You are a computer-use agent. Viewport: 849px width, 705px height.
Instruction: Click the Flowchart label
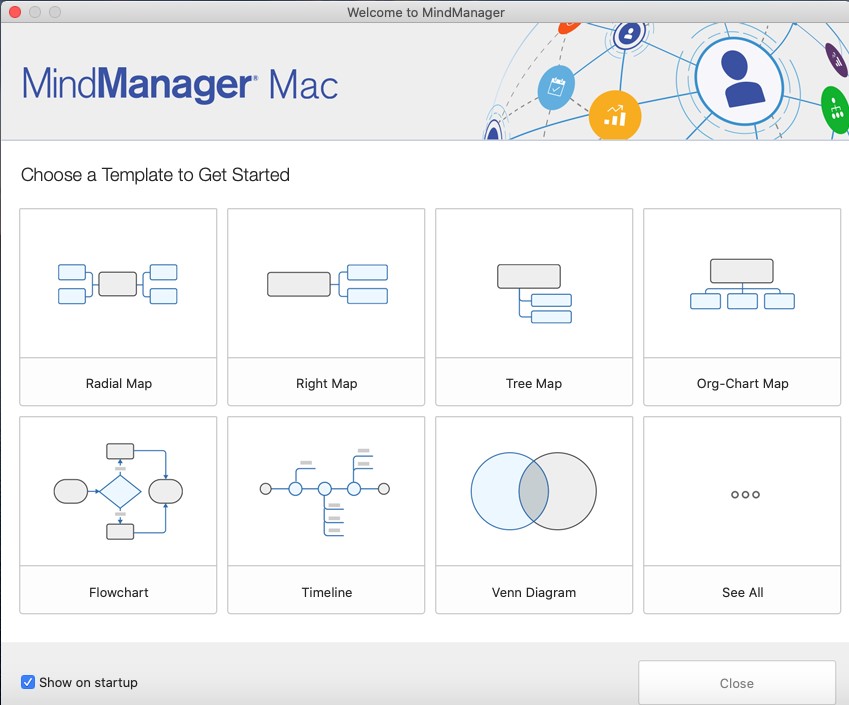pyautogui.click(x=119, y=592)
